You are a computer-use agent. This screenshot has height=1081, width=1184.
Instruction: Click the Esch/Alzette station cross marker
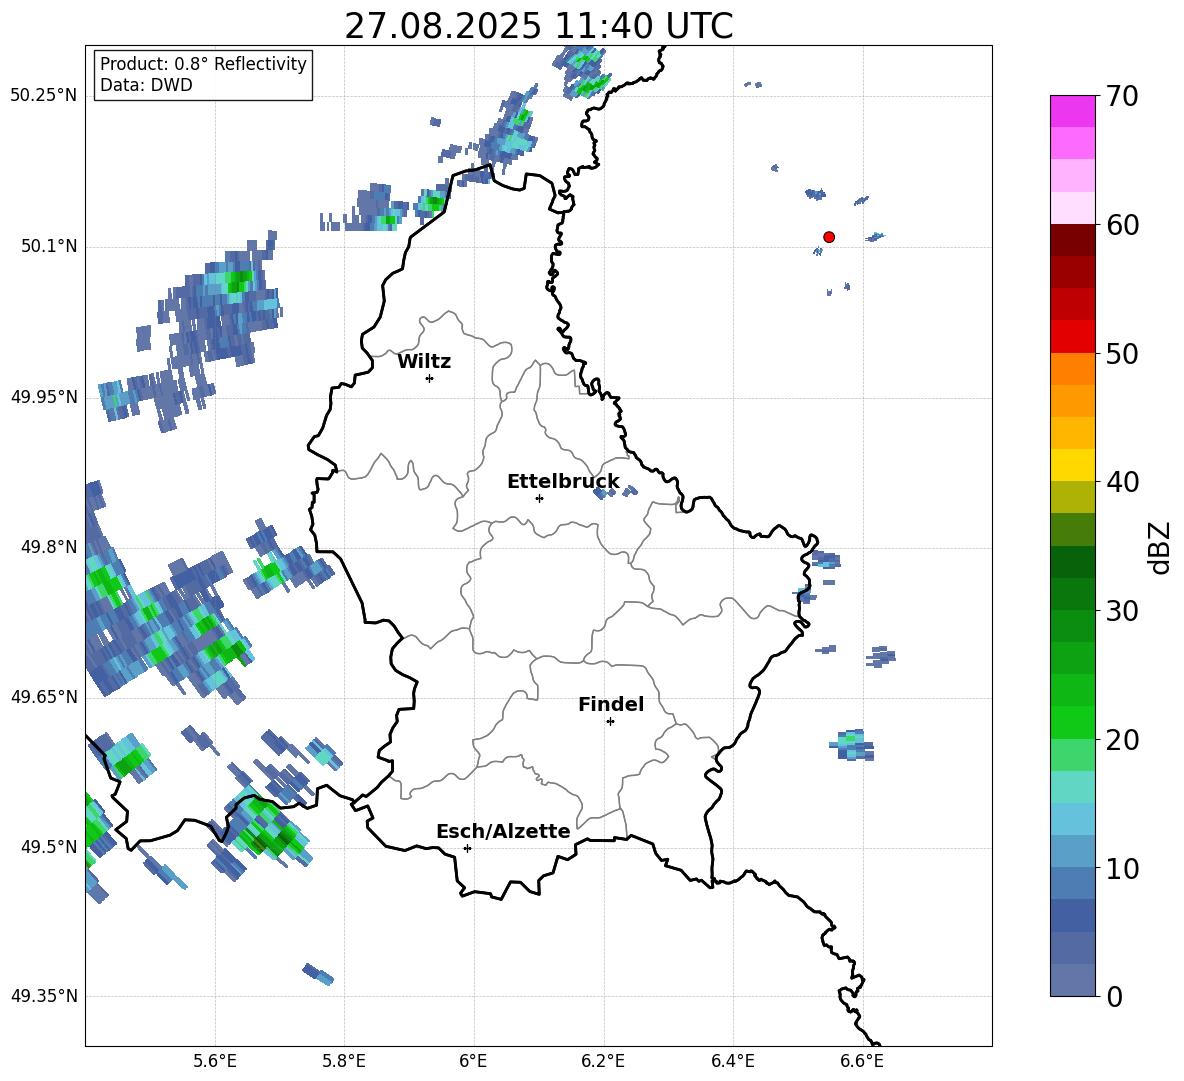[x=467, y=848]
